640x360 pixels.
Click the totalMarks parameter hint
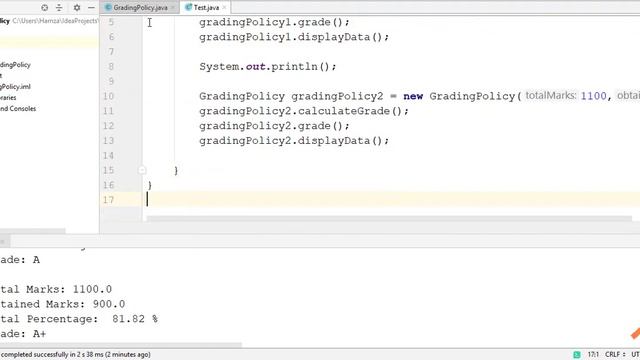pos(551,96)
